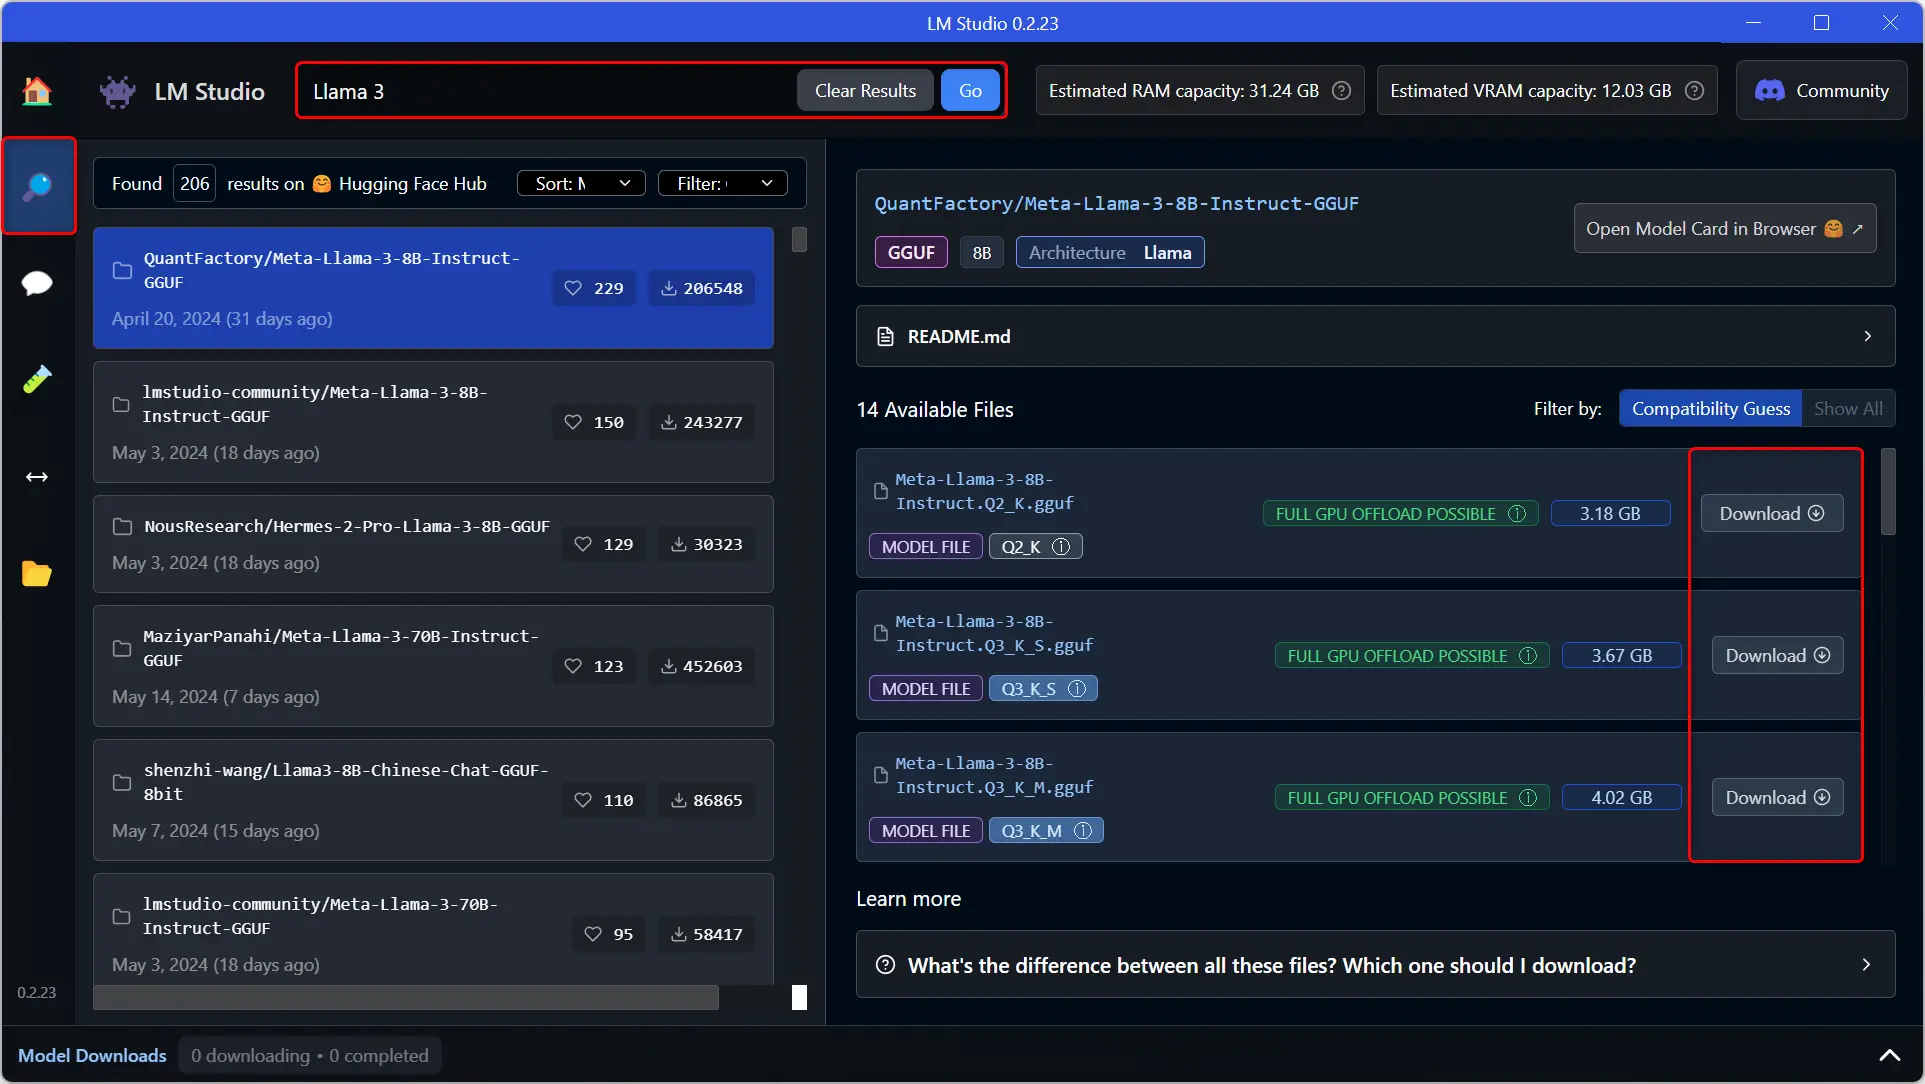Click the LM Studio logo icon
The image size is (1925, 1084).
point(118,92)
